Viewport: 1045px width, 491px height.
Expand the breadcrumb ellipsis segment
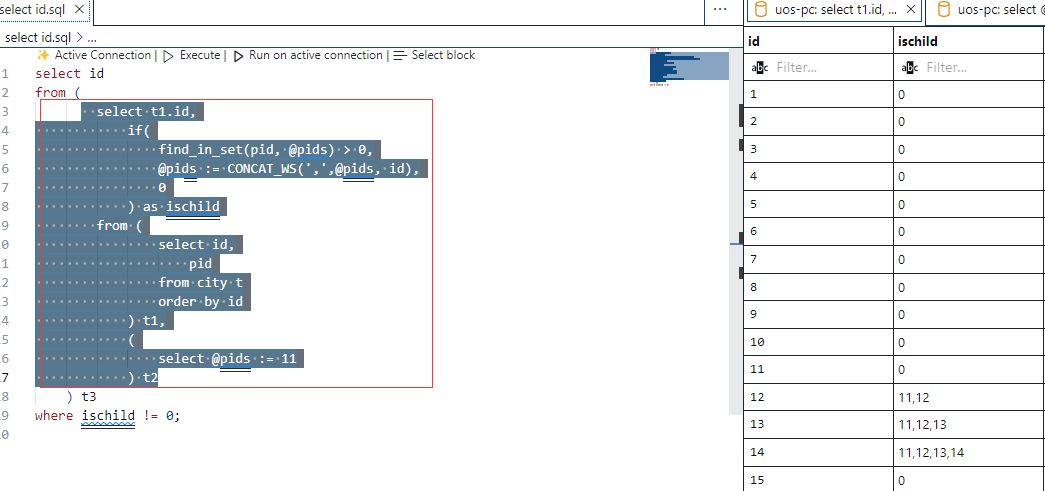(x=92, y=38)
